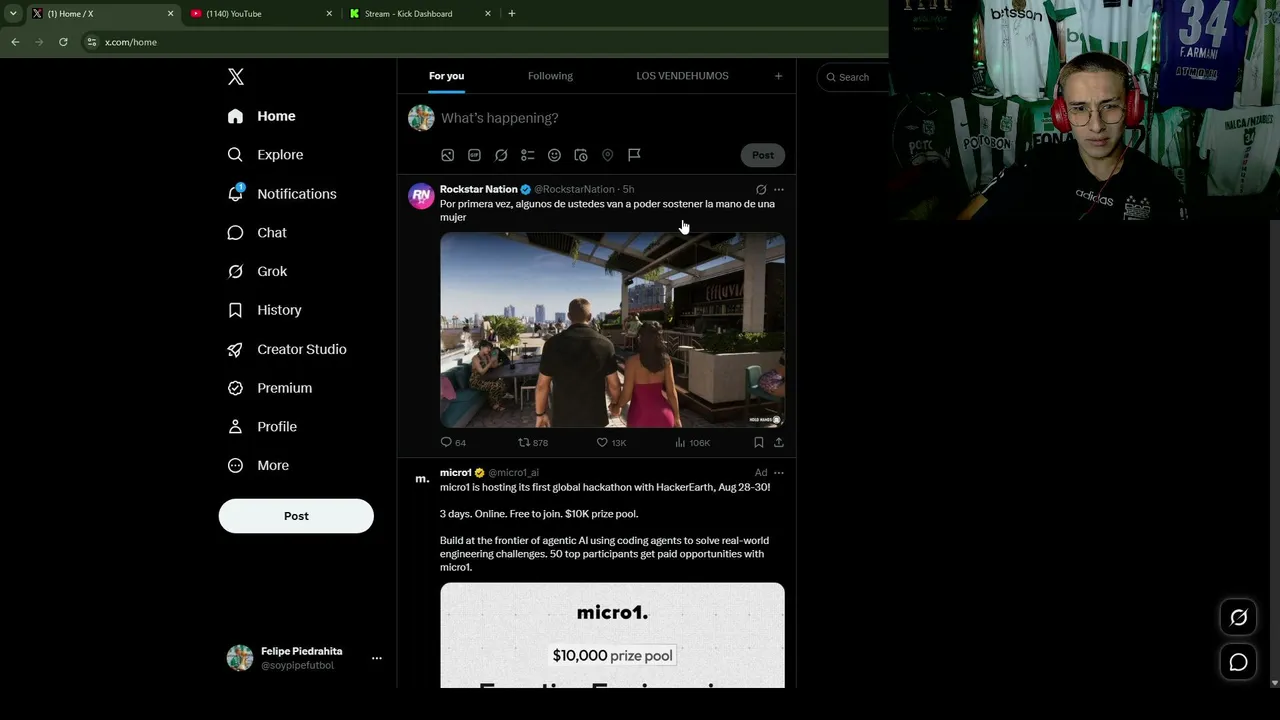Image resolution: width=1280 pixels, height=720 pixels.
Task: Switch to the For you tab
Action: point(447,76)
